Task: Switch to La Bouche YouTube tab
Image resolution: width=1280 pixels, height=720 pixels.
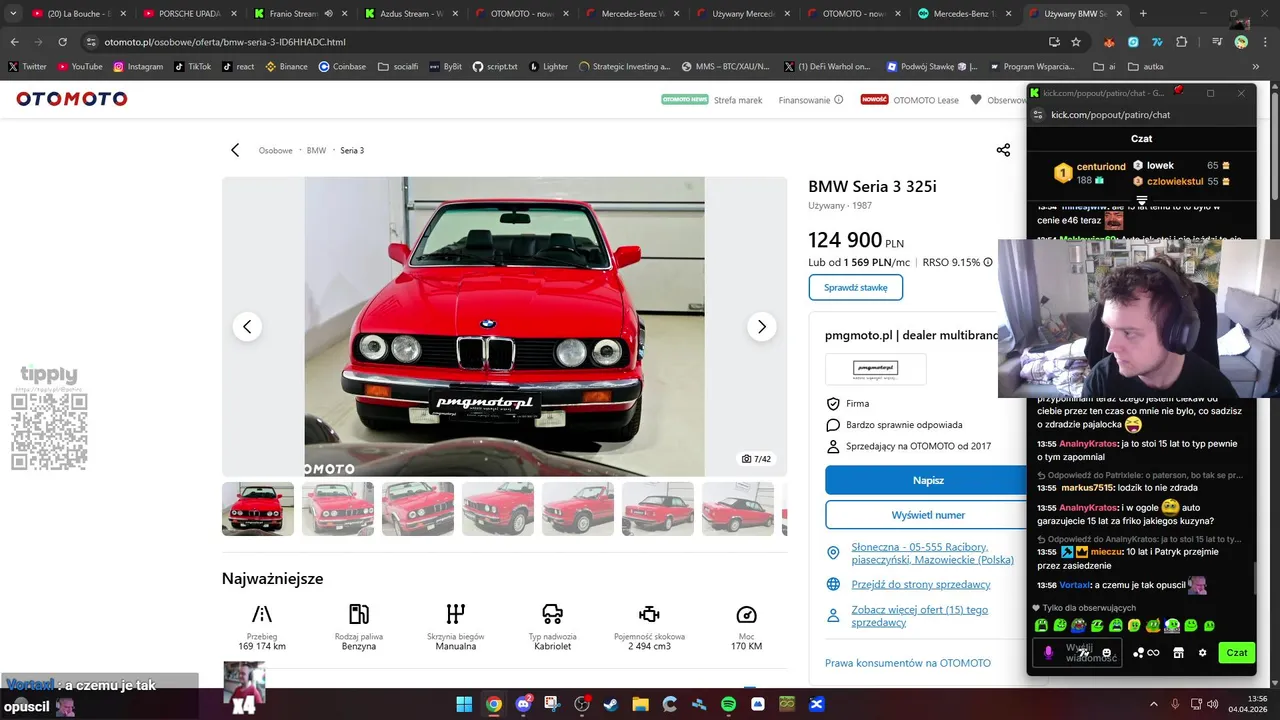Action: coord(78,14)
